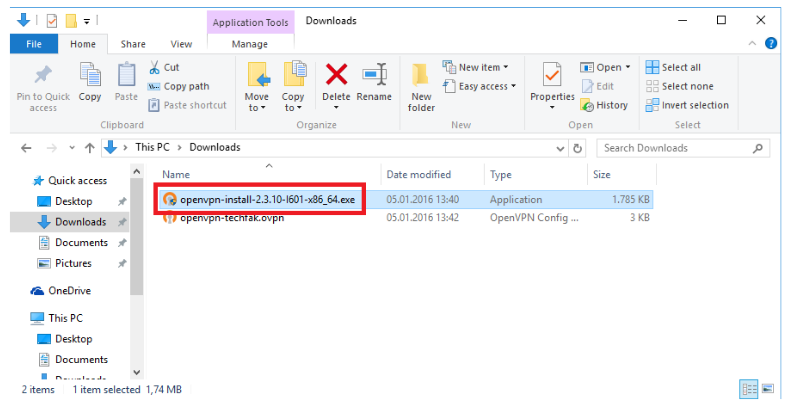Go forward with the right arrow
The image size is (790, 413).
[51, 148]
